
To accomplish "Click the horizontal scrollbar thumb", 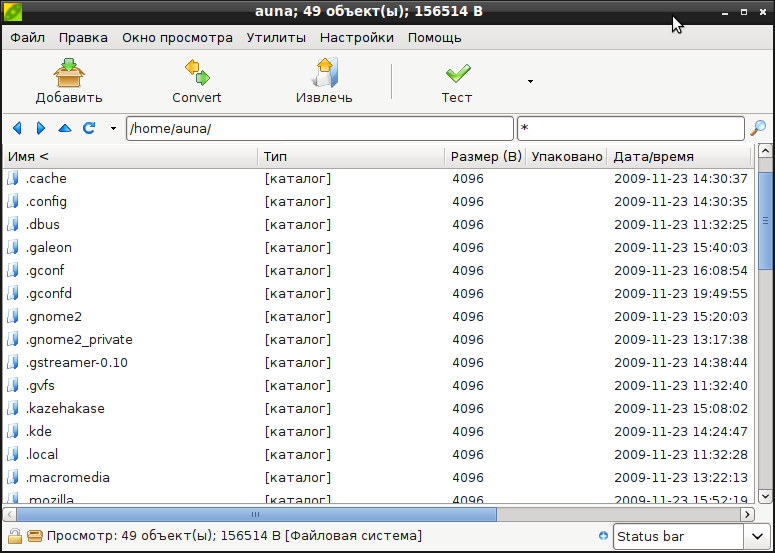I will tap(256, 514).
